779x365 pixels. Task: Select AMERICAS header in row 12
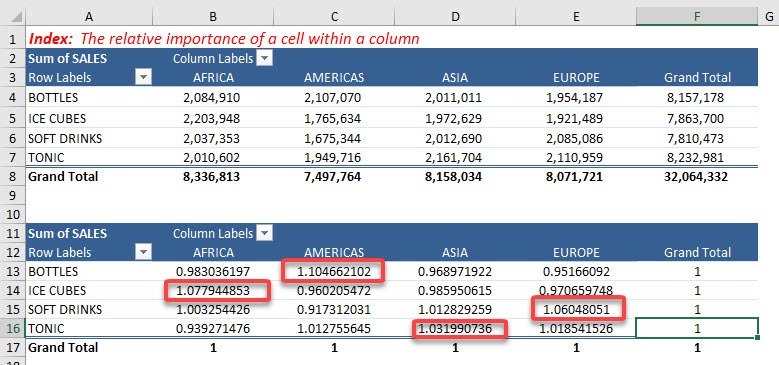click(334, 252)
